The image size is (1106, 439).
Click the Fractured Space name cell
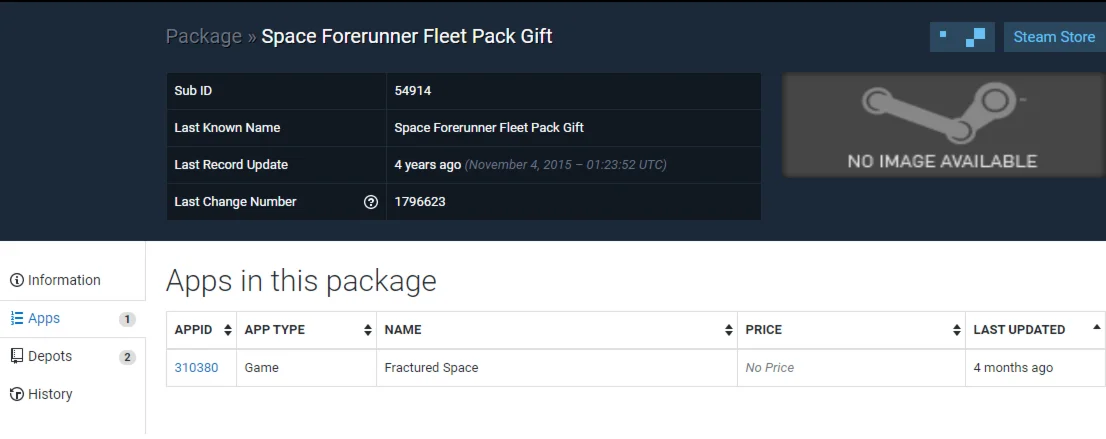click(432, 367)
